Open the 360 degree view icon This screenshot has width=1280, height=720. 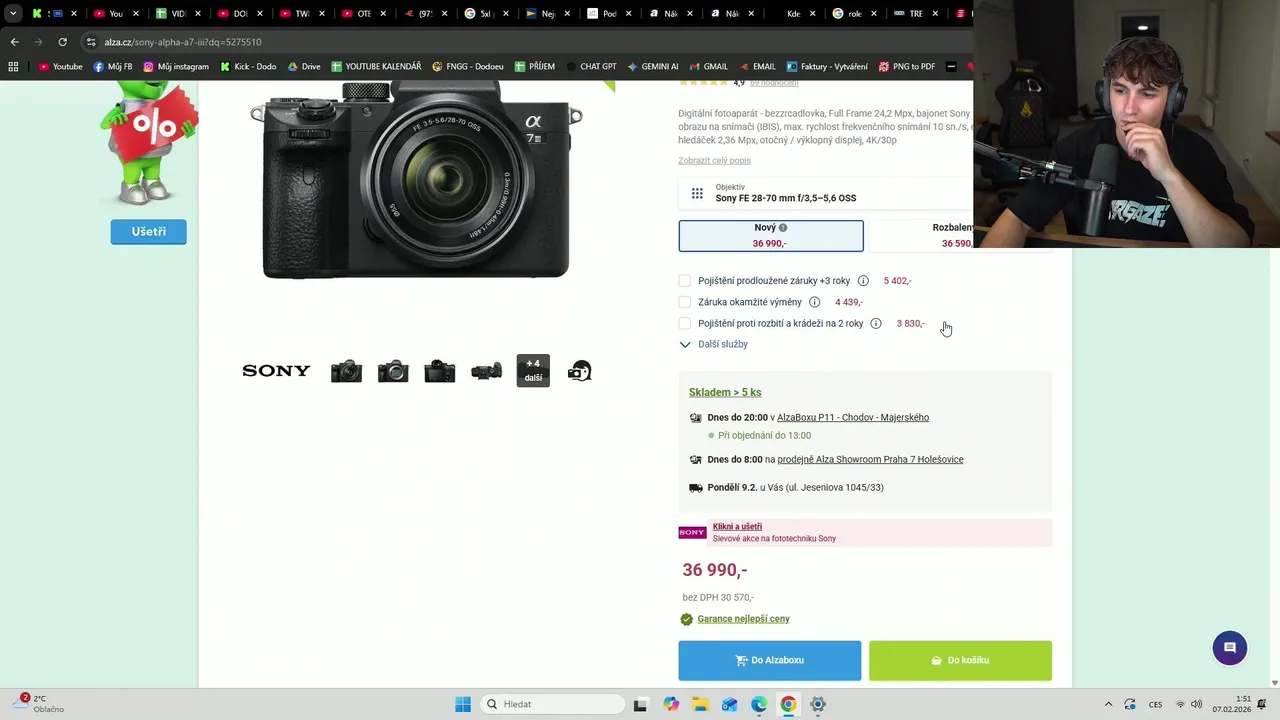tap(579, 371)
